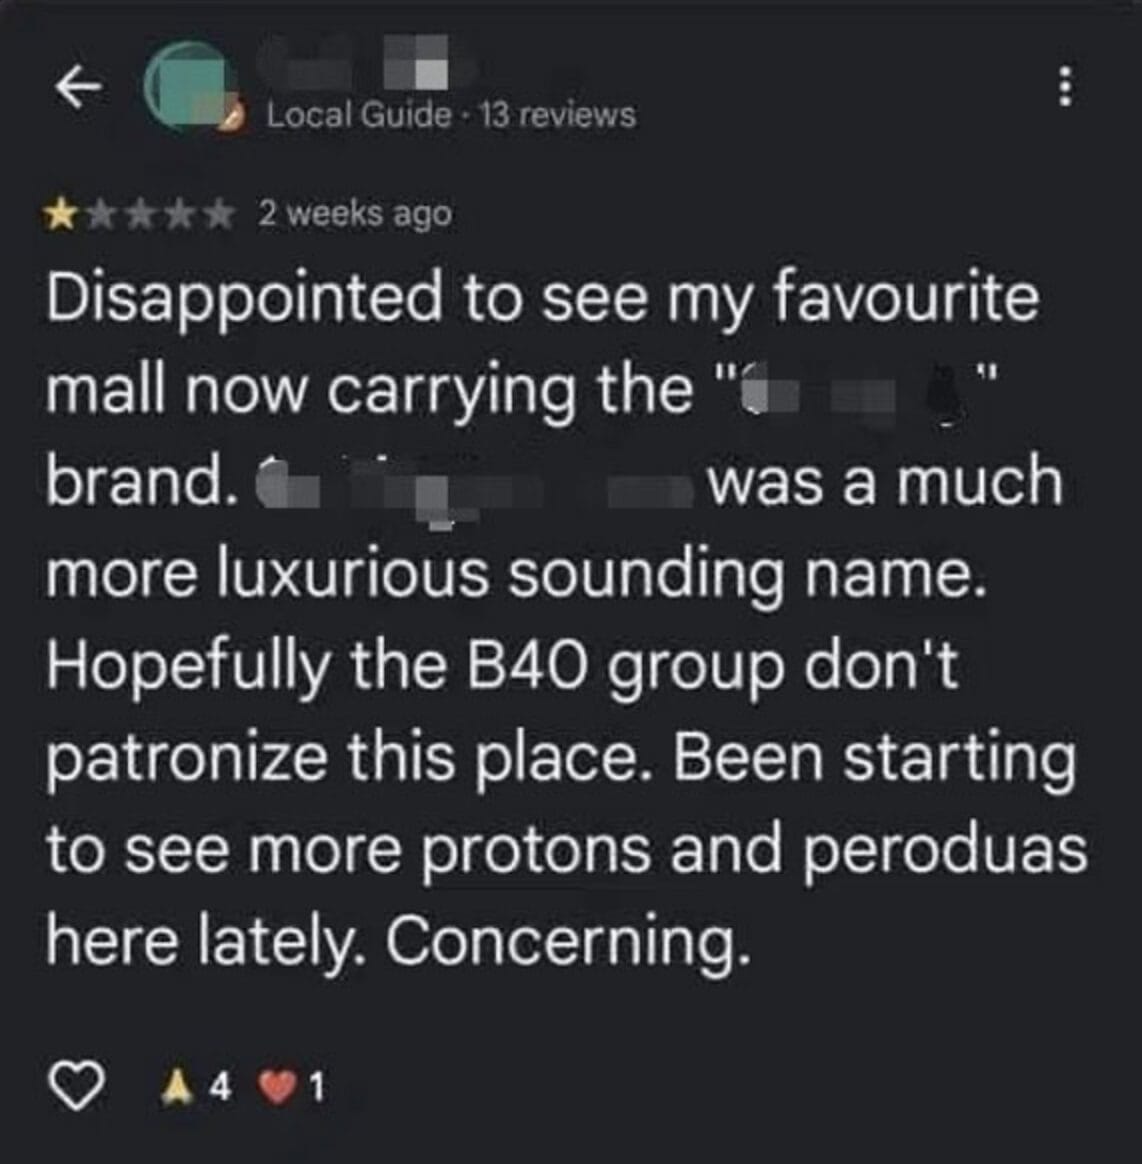Click the '2 weeks ago' timestamp
The height and width of the screenshot is (1164, 1142).
pyautogui.click(x=355, y=215)
